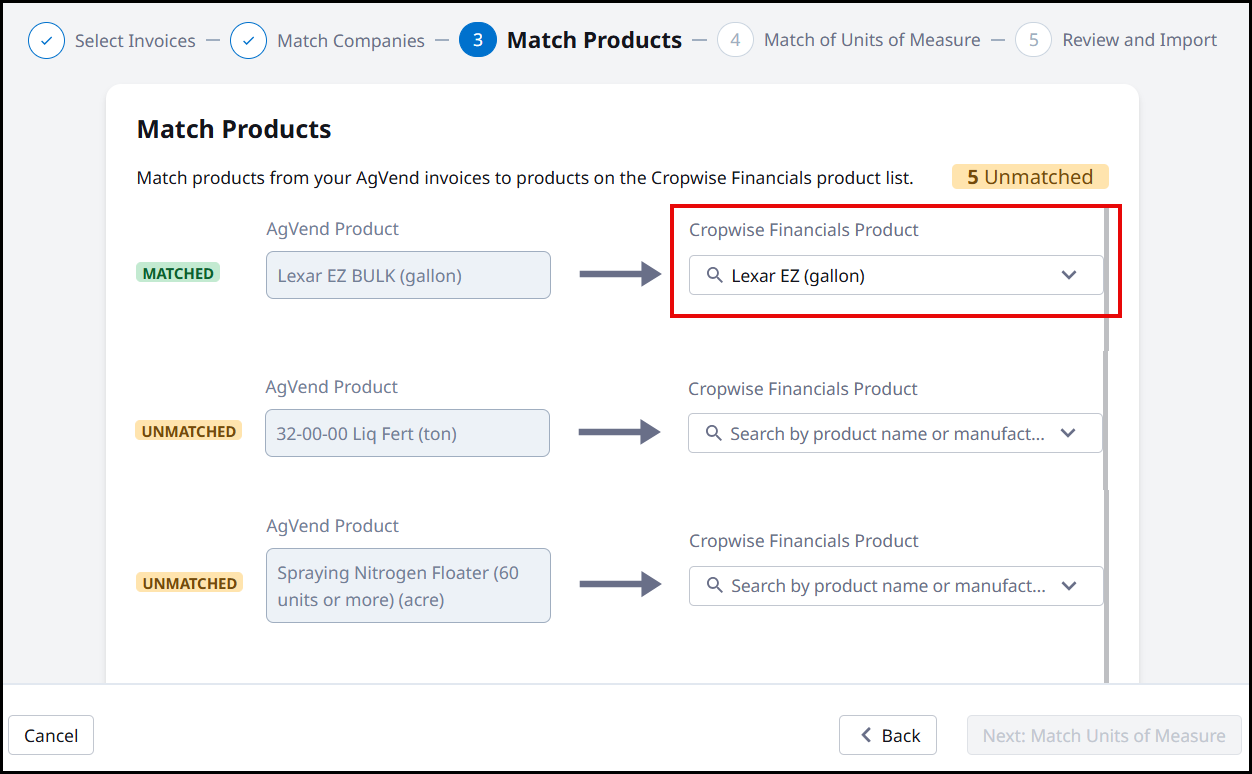Click search icon for Spraying Nitrogen Floater match

(x=714, y=585)
